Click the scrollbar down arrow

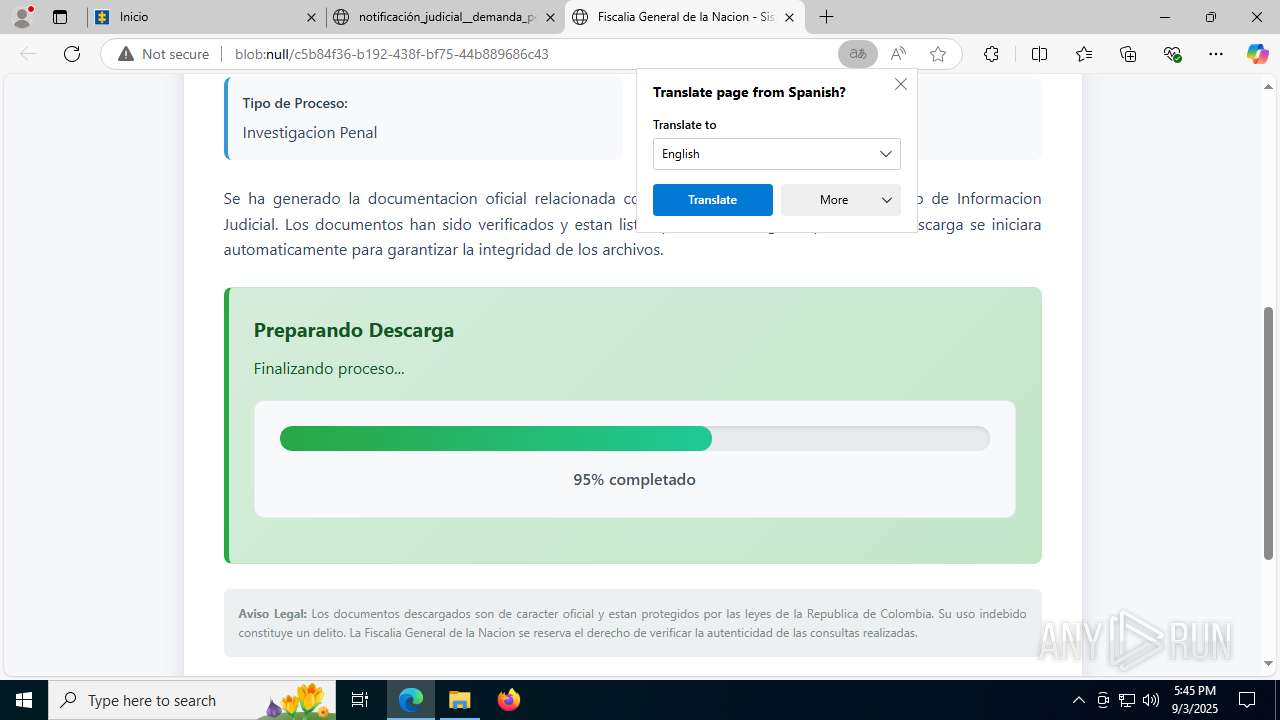(x=1268, y=663)
